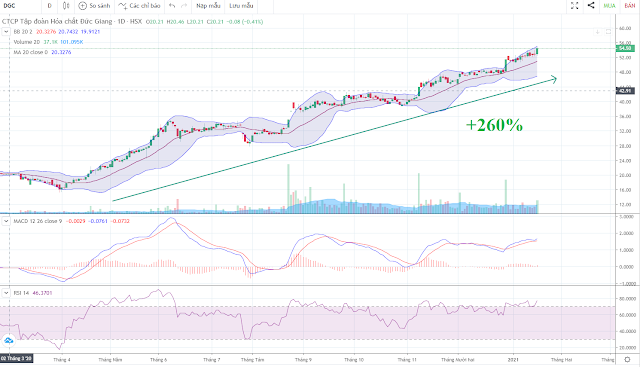Click the So sánh compare button

(94, 6)
